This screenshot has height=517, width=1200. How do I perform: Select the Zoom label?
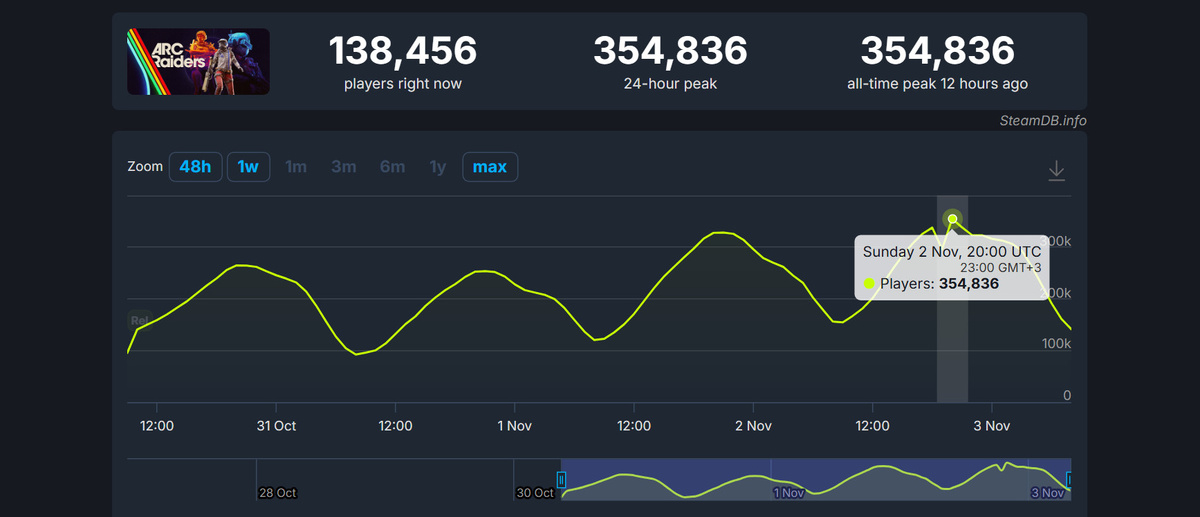pyautogui.click(x=145, y=166)
